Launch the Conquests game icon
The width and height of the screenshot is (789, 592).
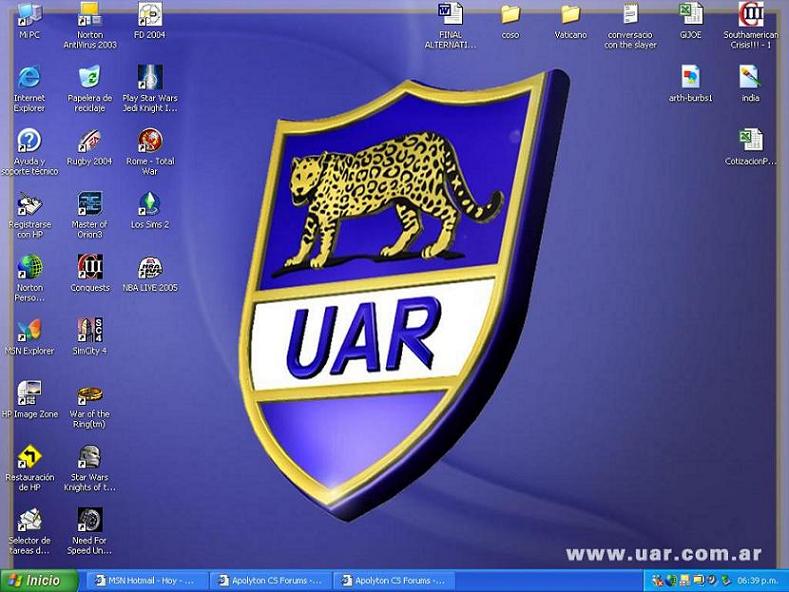pos(90,273)
